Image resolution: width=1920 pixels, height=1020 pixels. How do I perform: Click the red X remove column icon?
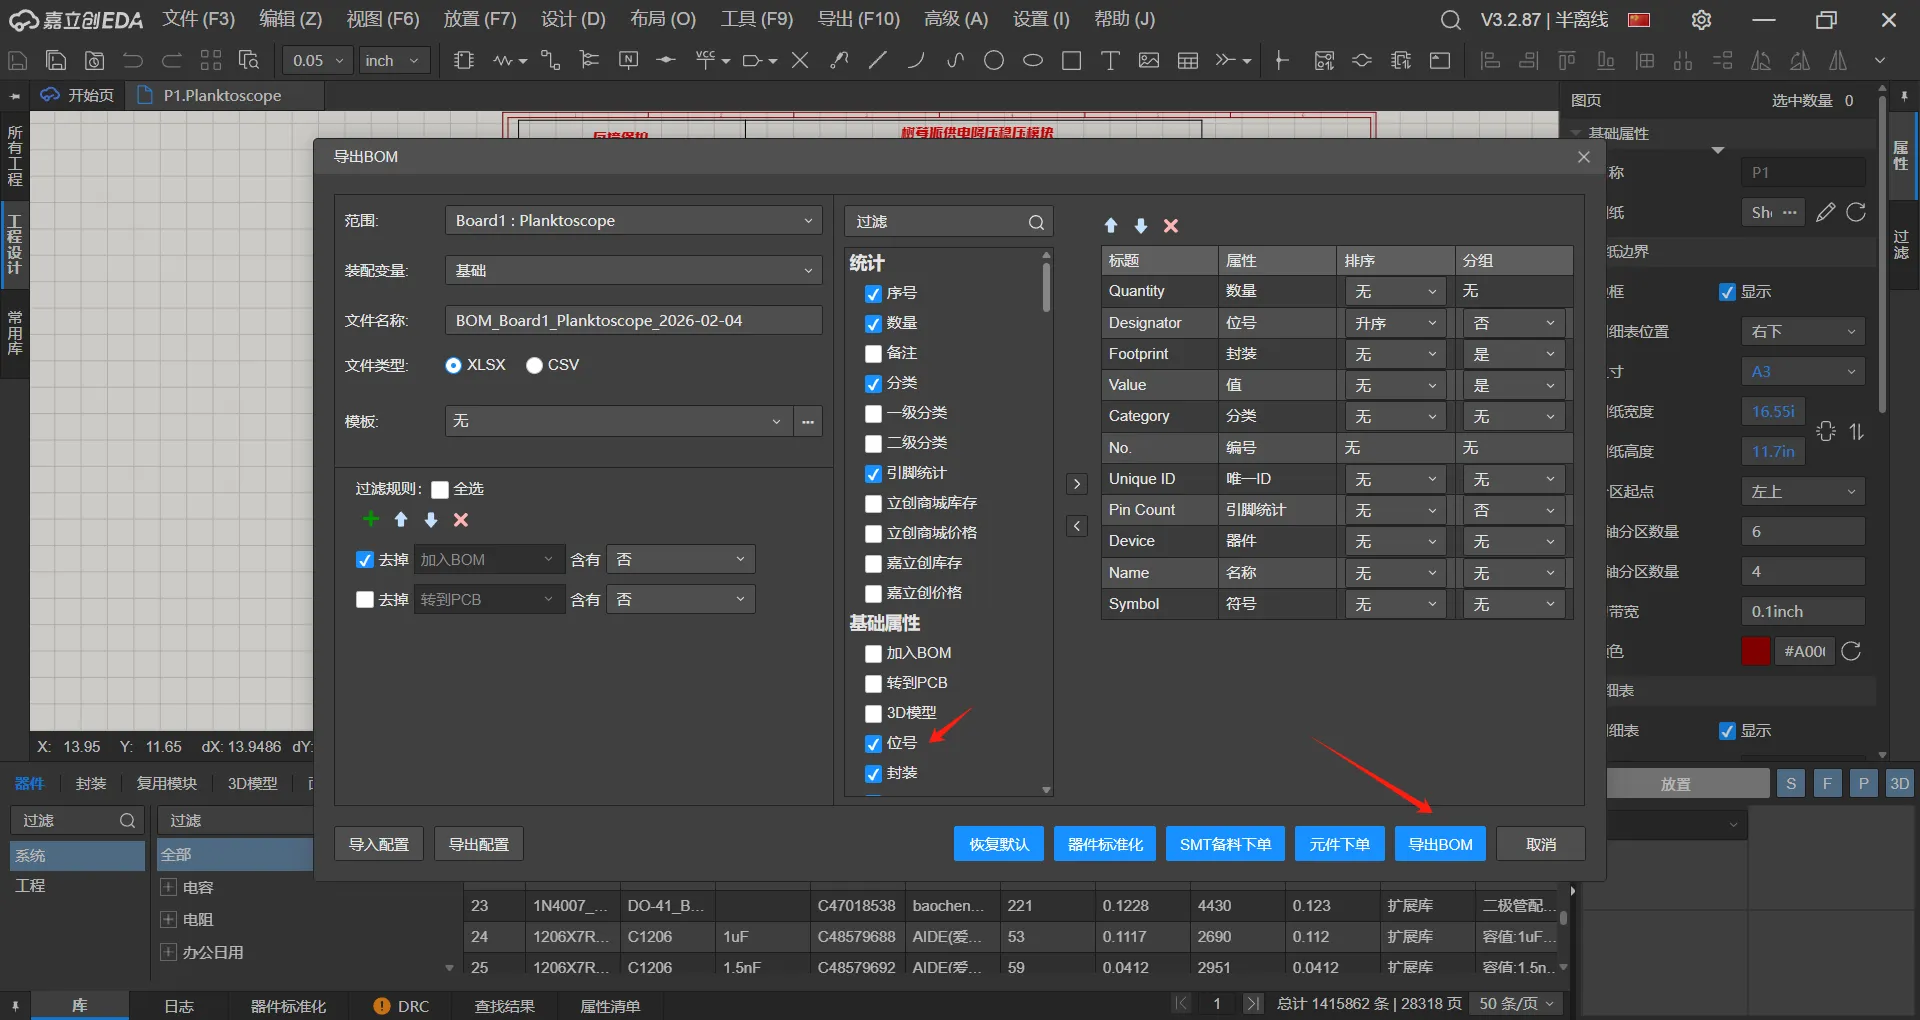(x=1171, y=226)
